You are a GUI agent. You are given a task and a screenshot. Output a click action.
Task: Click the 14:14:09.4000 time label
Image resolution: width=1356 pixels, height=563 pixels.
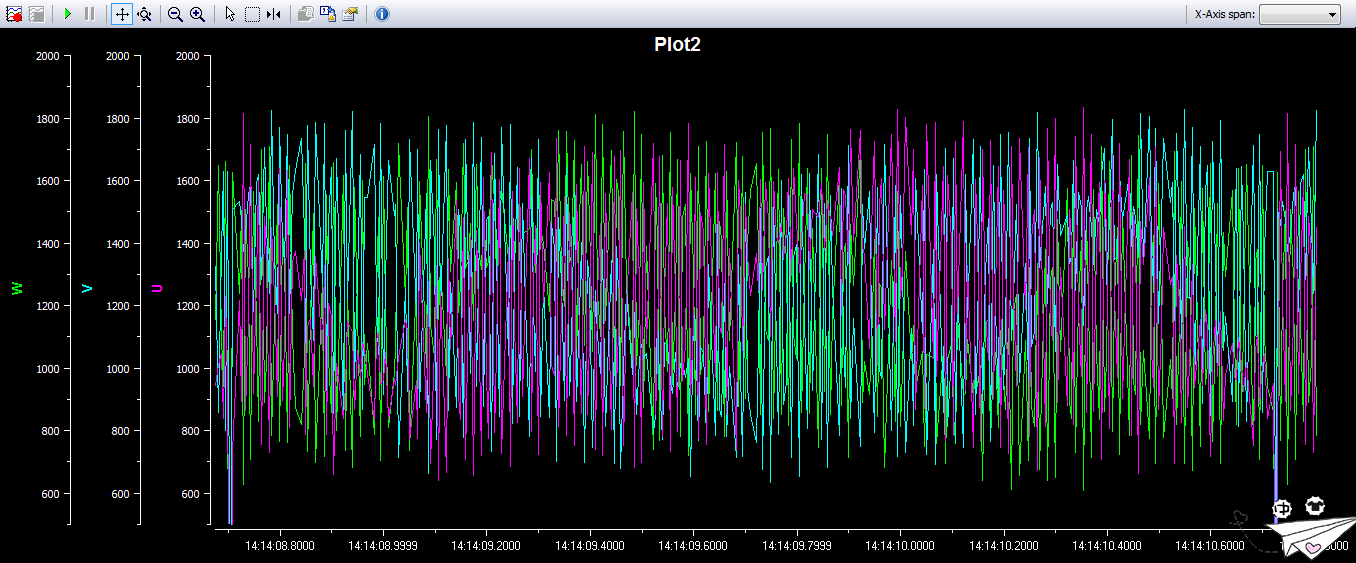coord(590,546)
